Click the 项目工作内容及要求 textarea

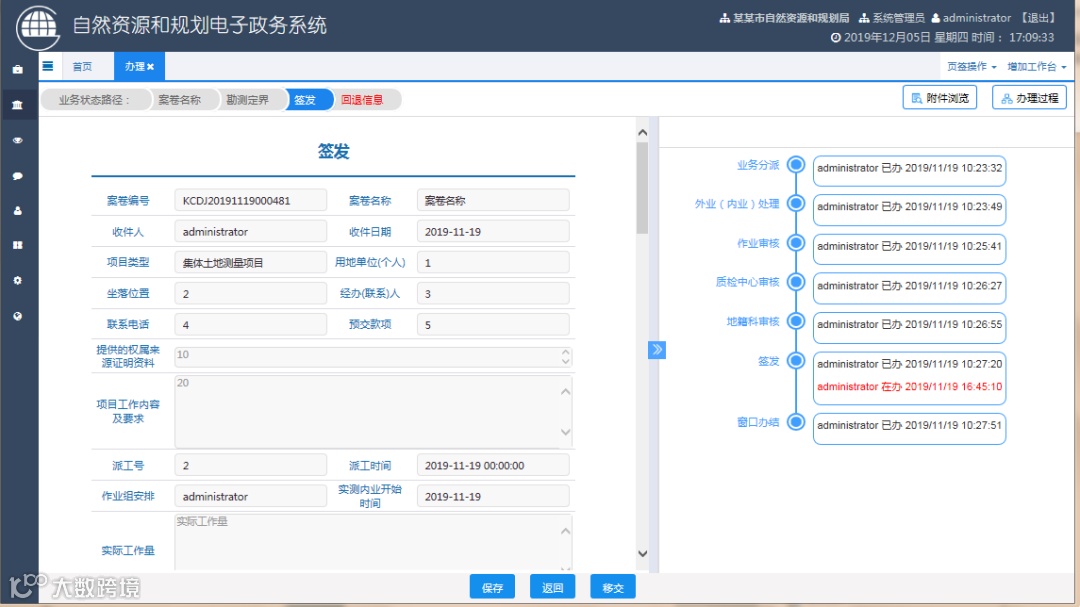pos(373,411)
